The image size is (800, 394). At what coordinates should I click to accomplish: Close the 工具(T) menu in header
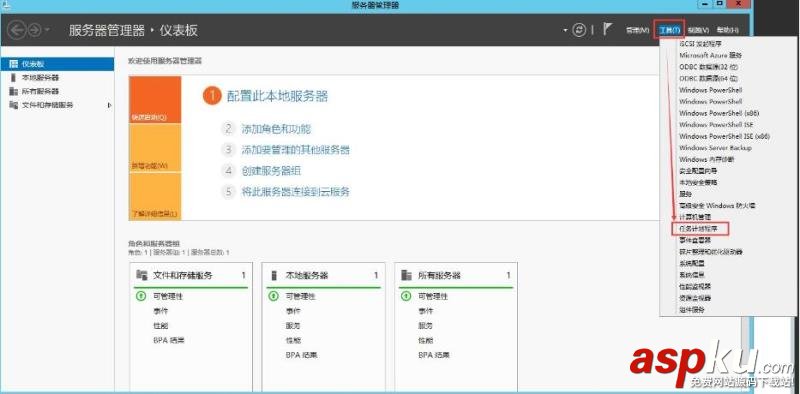point(669,30)
